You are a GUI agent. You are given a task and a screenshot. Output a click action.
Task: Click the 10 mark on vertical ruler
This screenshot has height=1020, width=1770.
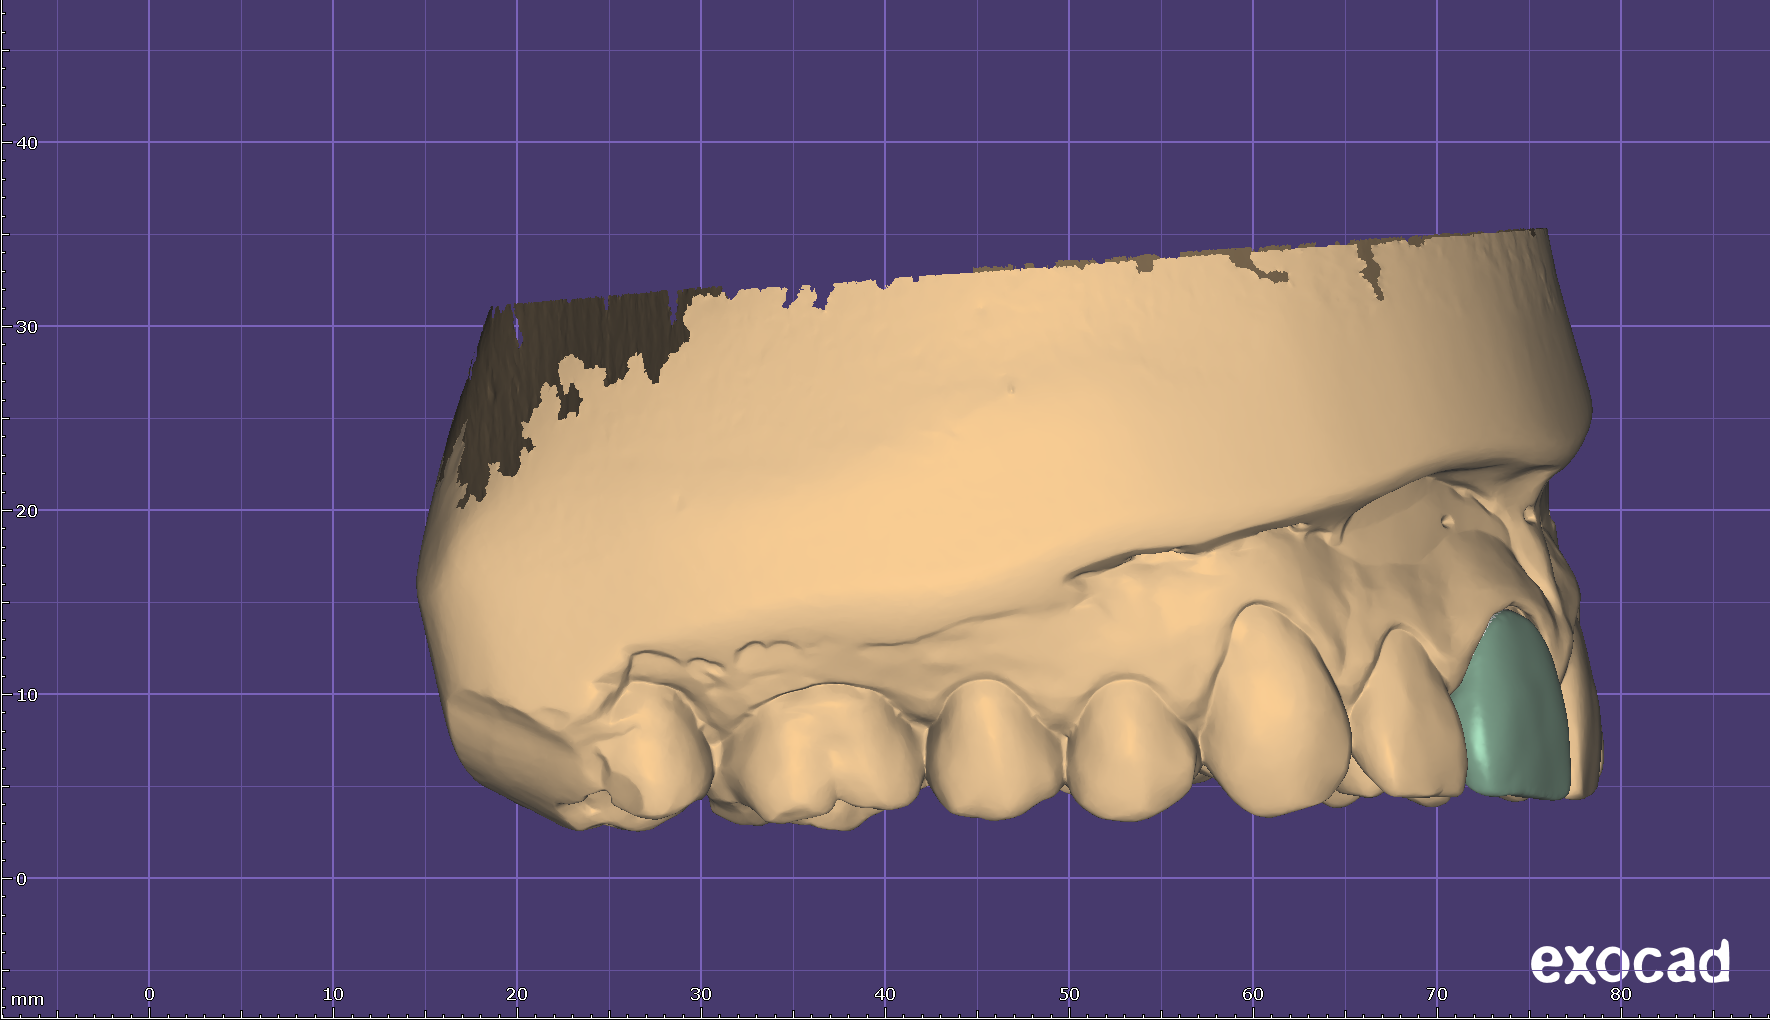(x=27, y=695)
